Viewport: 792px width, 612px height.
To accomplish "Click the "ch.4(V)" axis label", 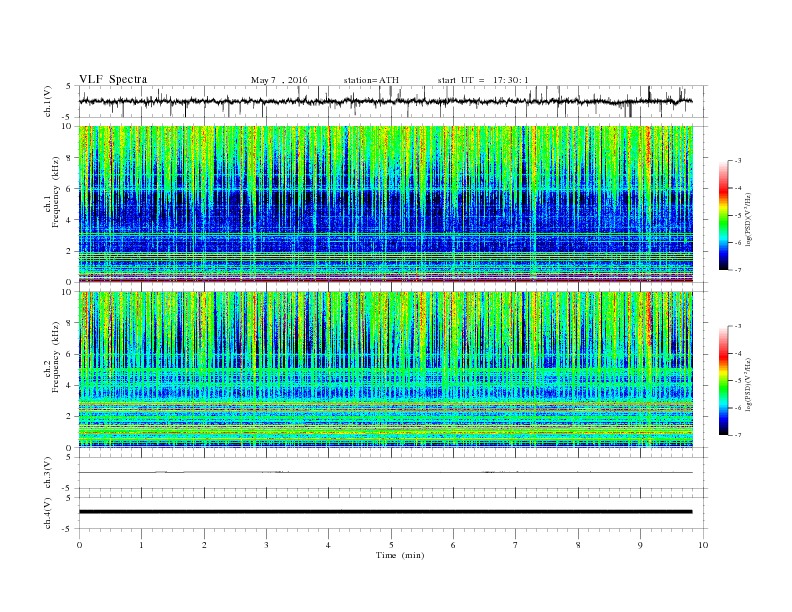I will 48,513.
